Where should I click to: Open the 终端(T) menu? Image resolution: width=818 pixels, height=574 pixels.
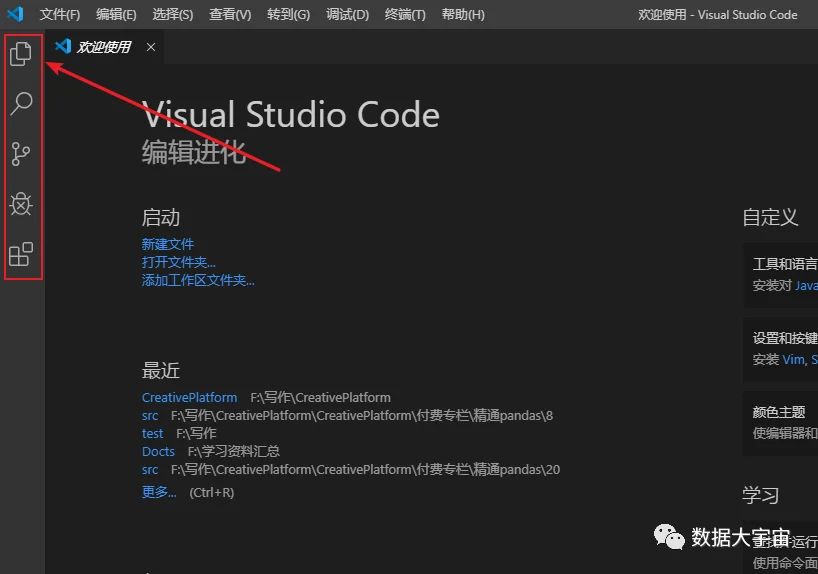point(405,15)
